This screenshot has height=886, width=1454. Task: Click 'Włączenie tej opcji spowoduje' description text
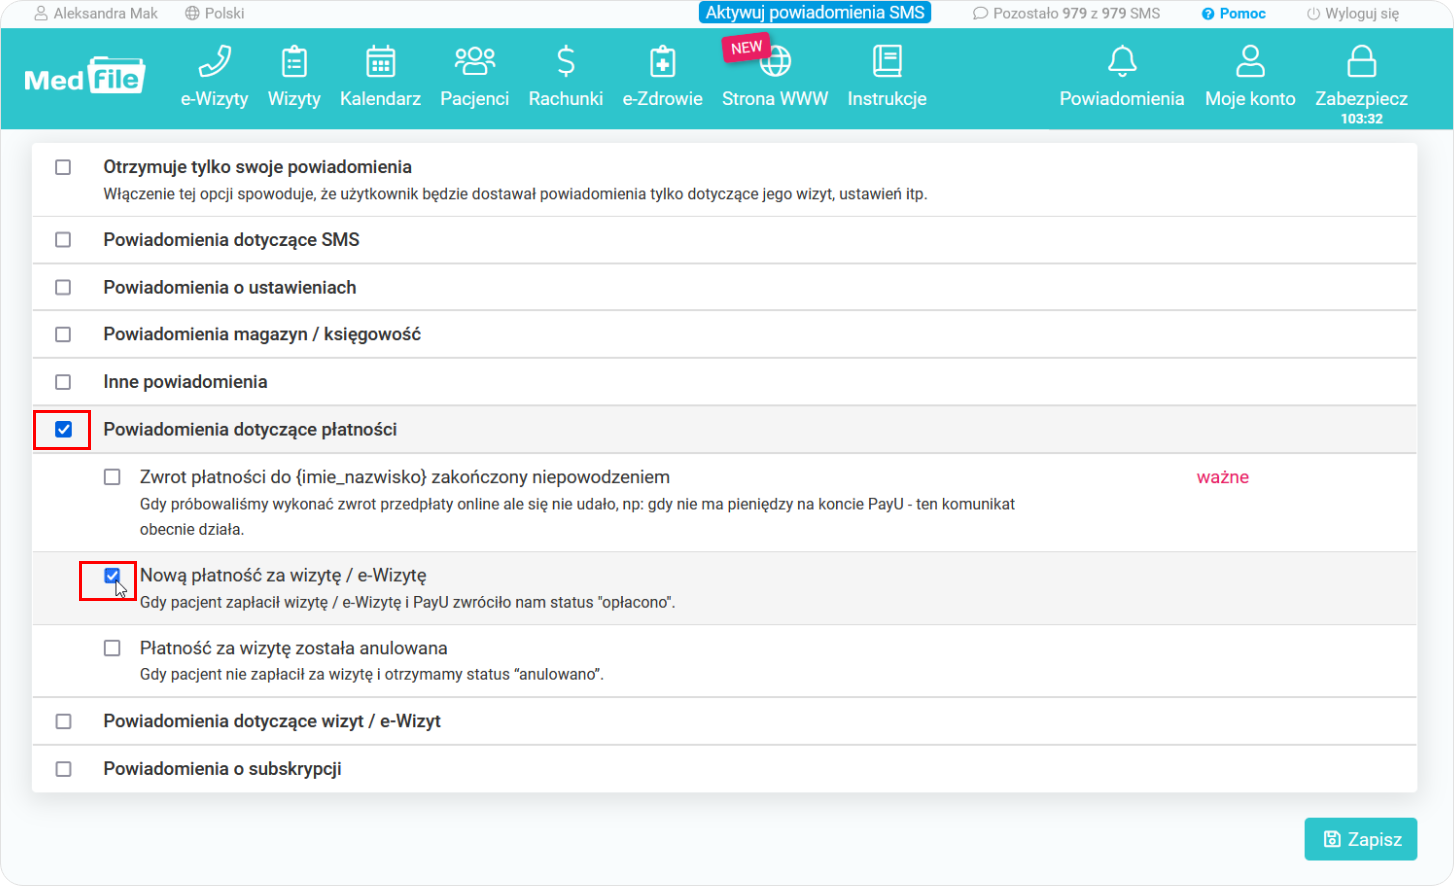tap(515, 194)
